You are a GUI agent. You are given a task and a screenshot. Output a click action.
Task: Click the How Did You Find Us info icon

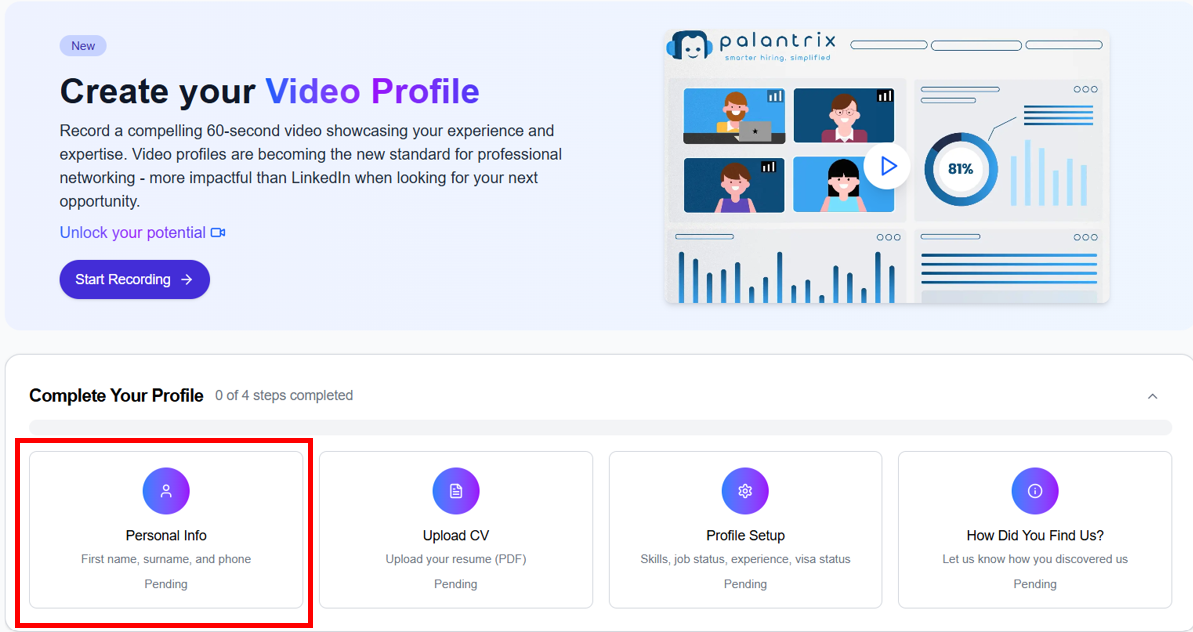[1034, 491]
